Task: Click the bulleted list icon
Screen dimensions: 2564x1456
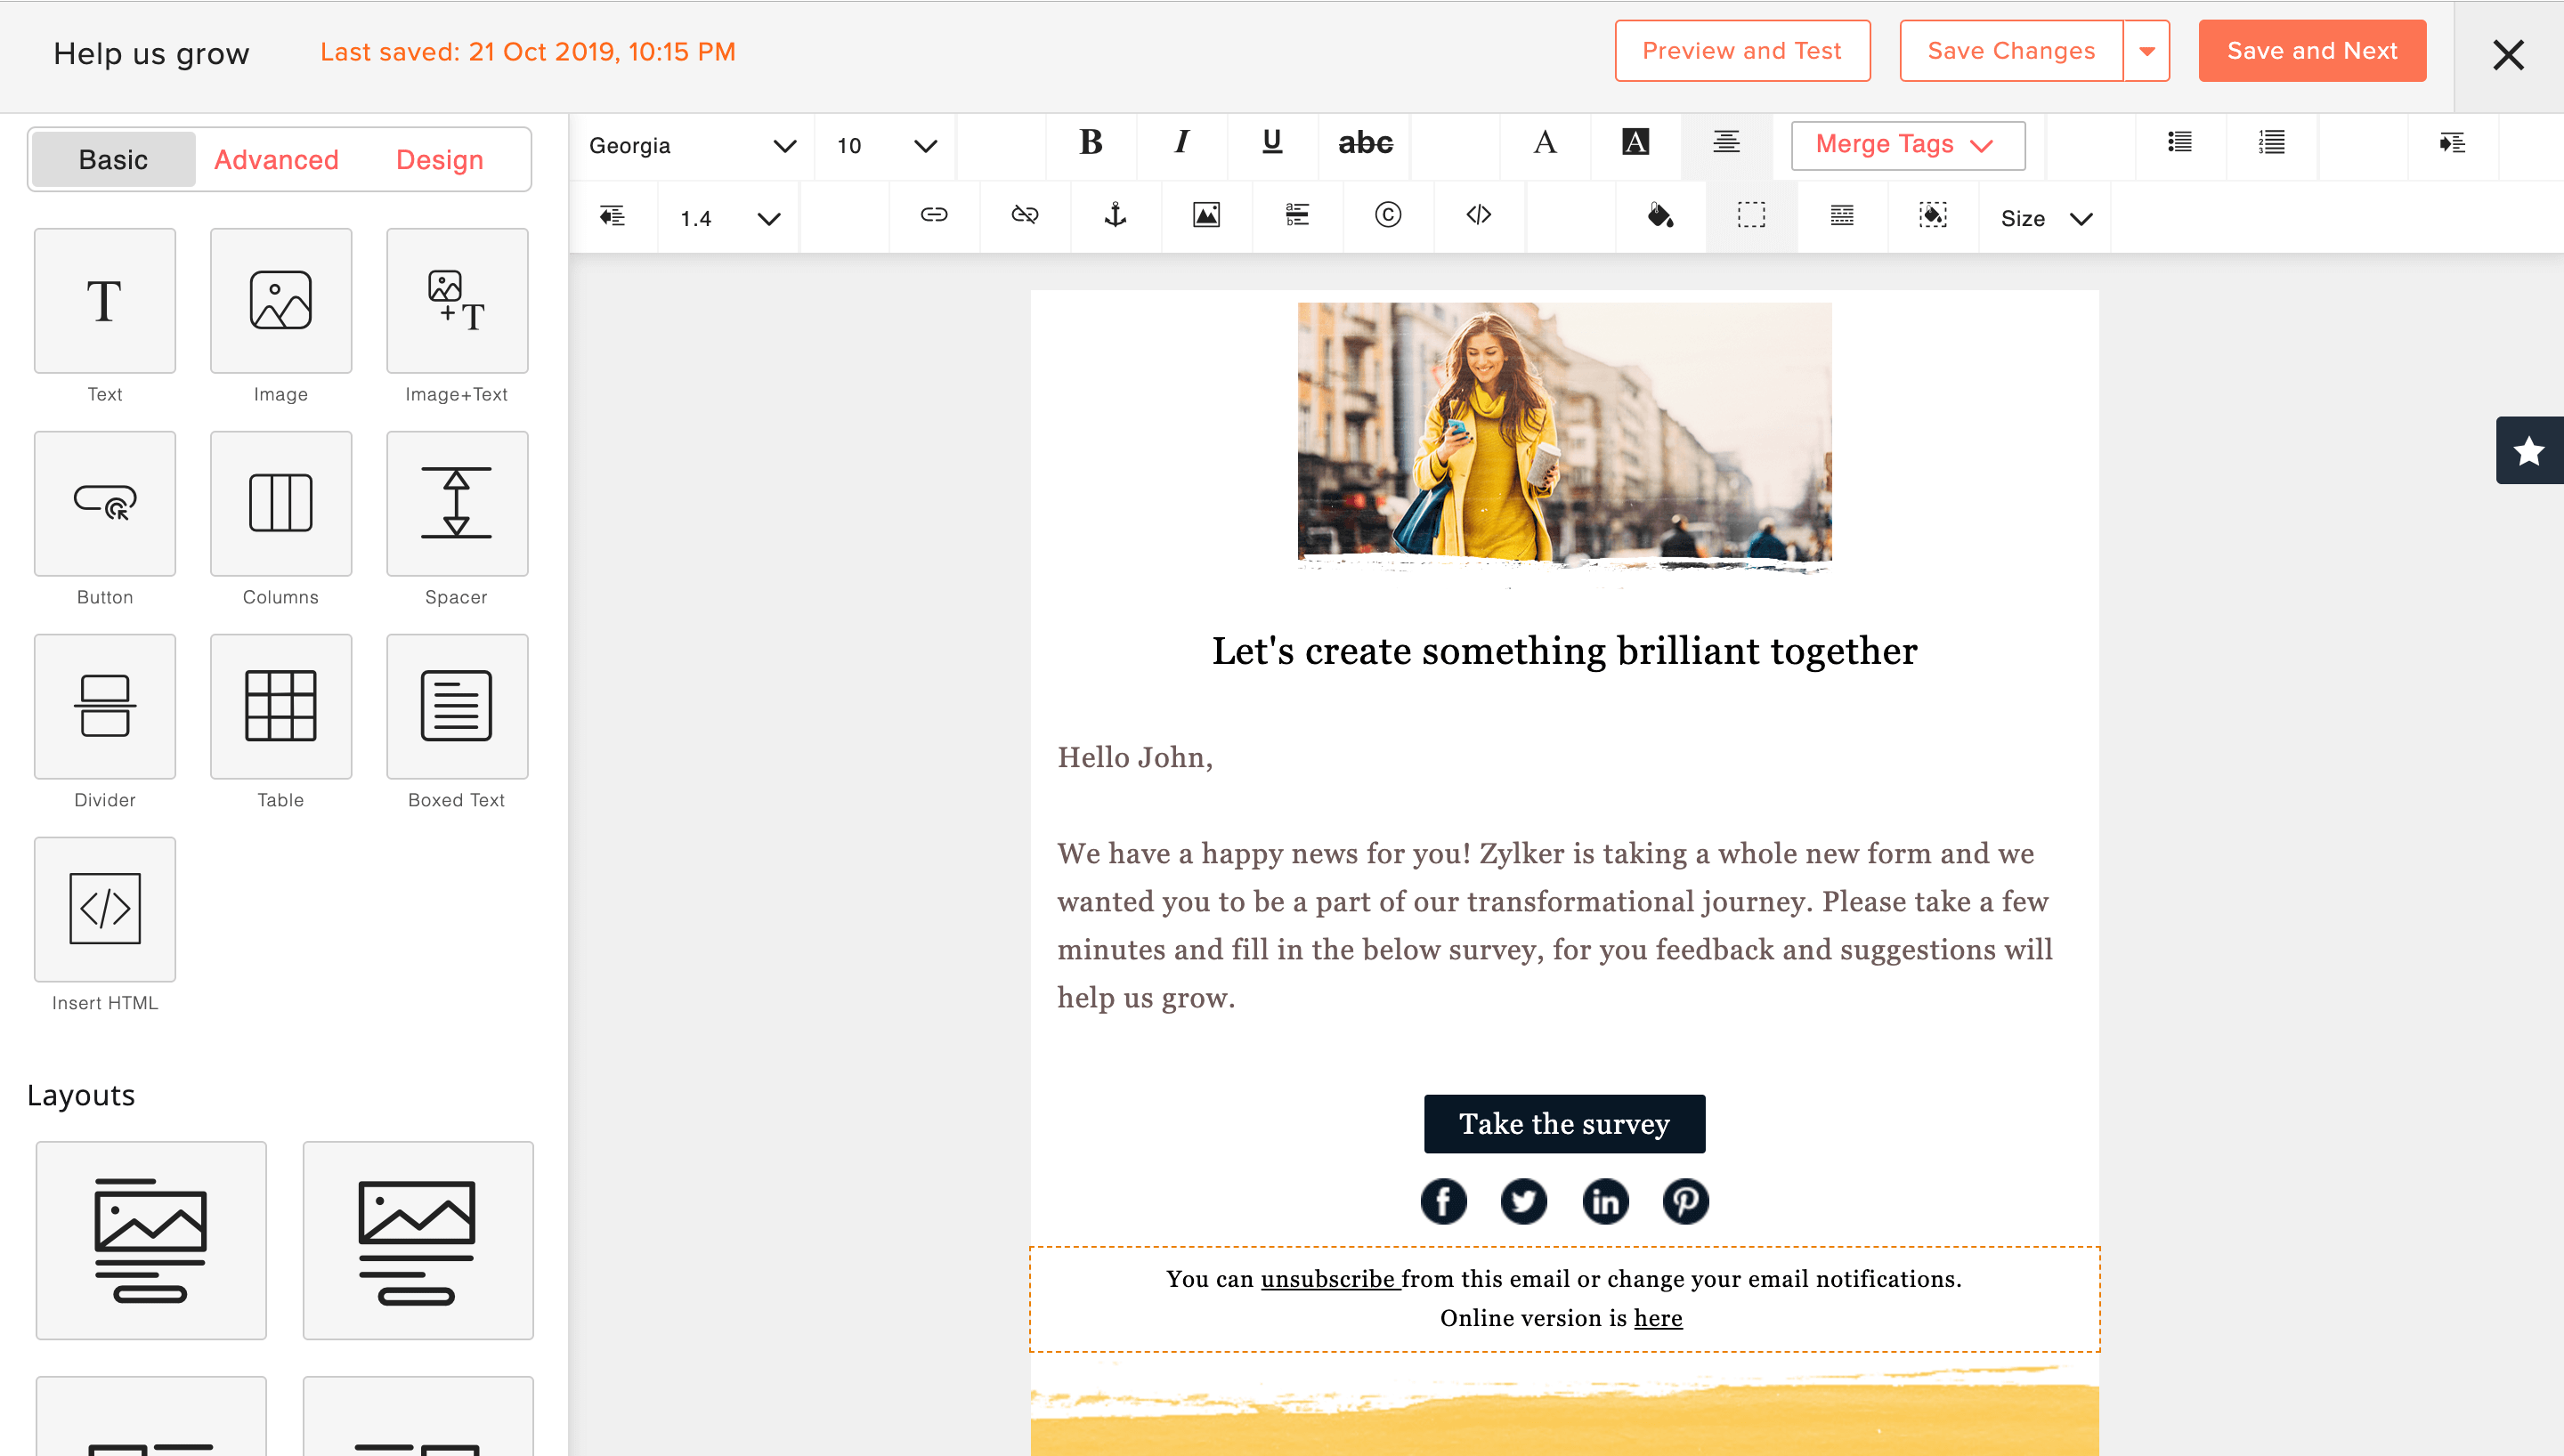Action: pyautogui.click(x=2180, y=143)
